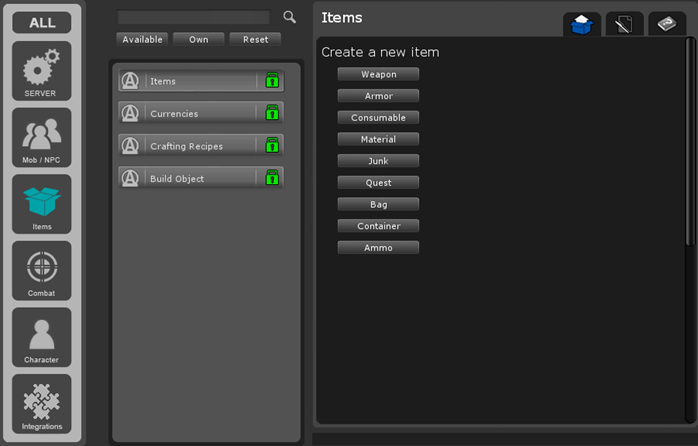
Task: Open the Integrations puzzle category
Action: [x=41, y=404]
